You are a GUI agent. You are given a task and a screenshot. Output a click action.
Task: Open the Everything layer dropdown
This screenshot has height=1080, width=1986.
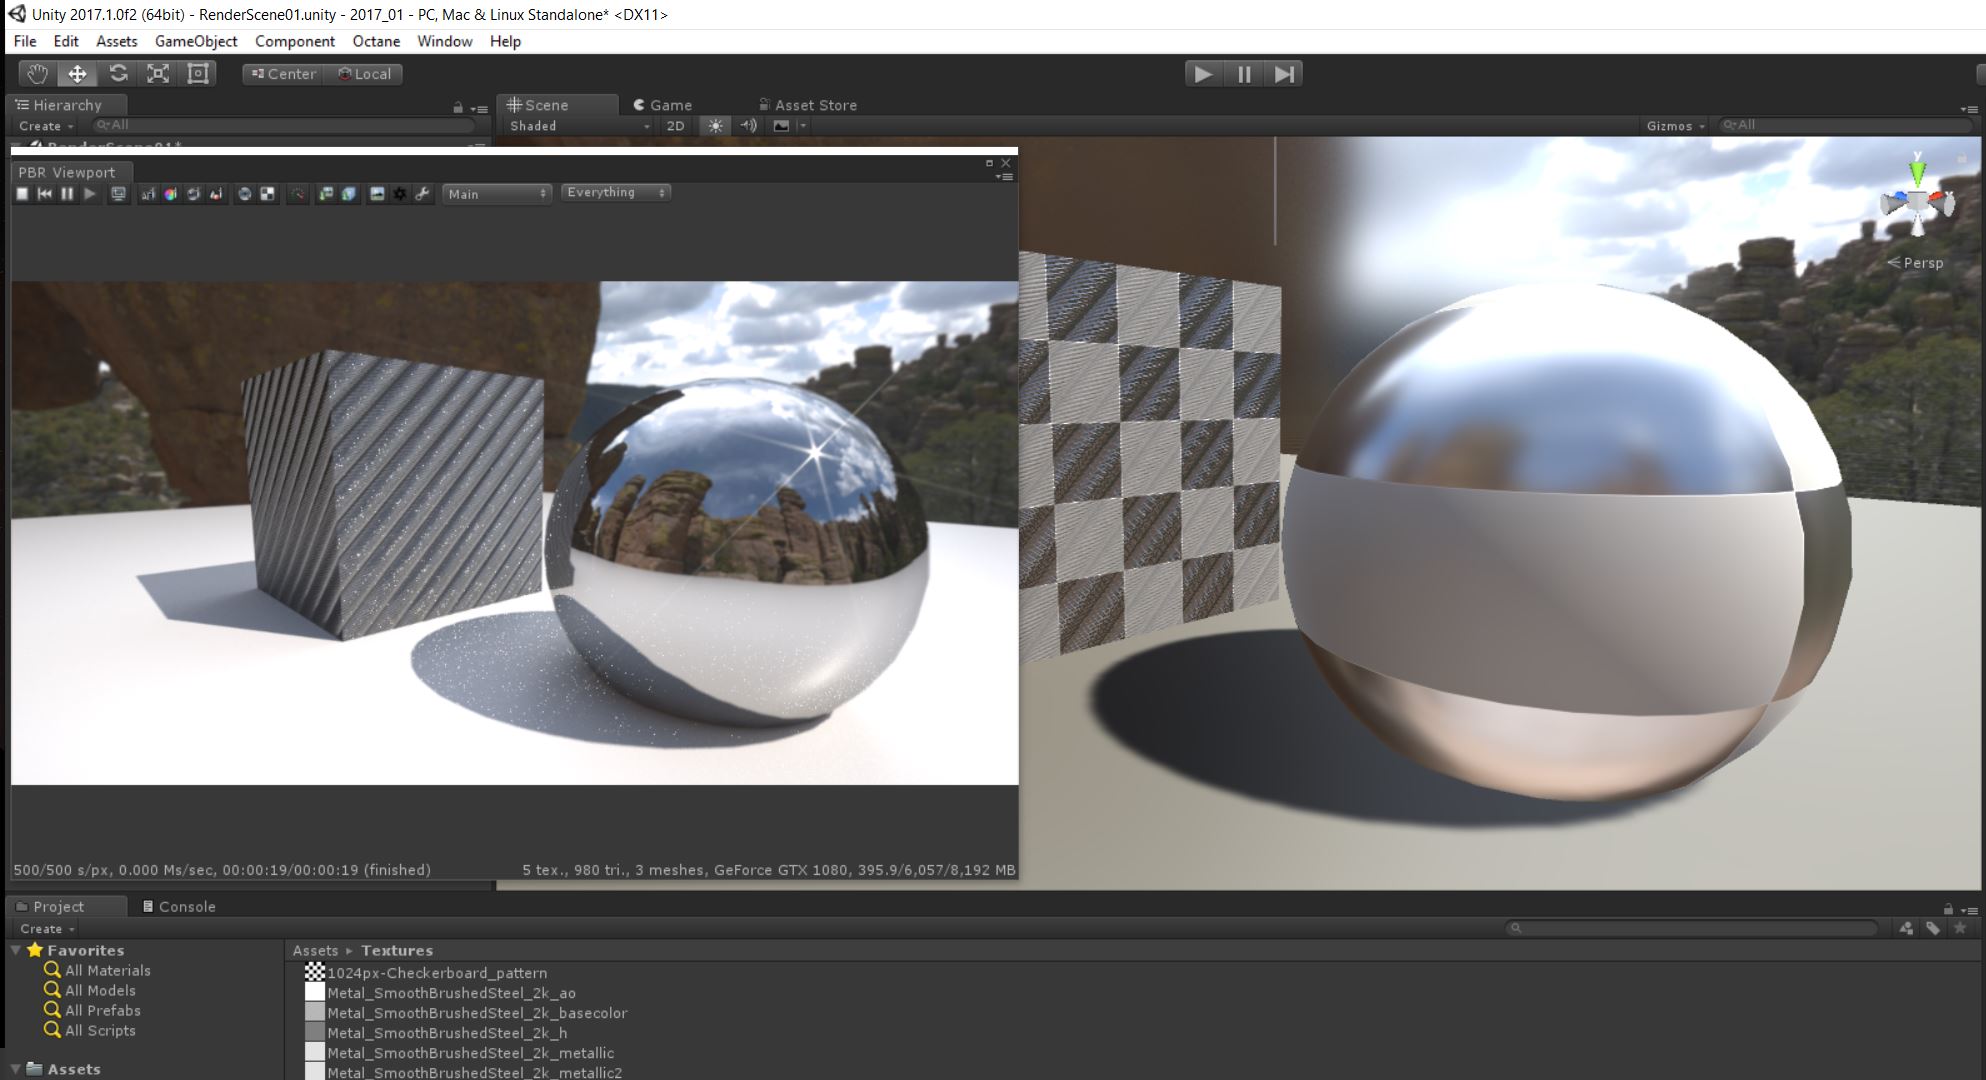tap(614, 192)
